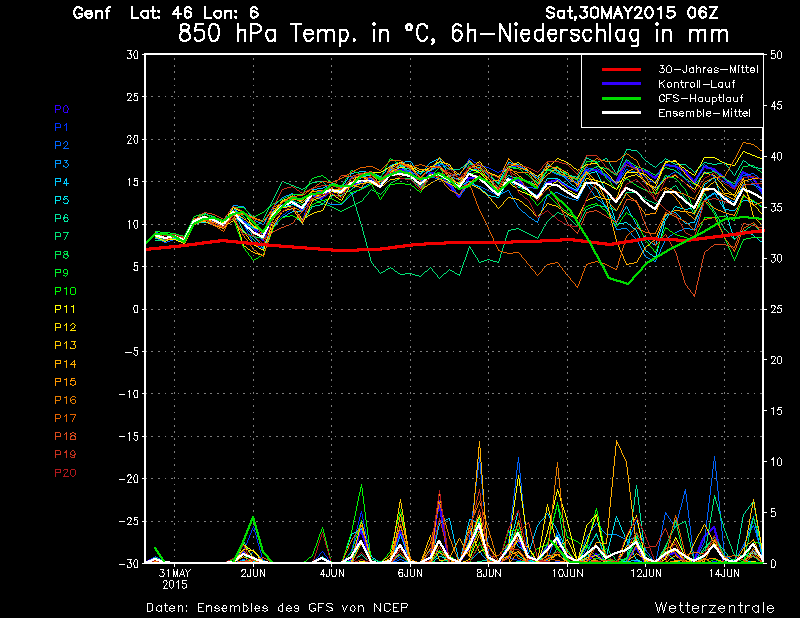Click the '12JUN' date axis label
Image resolution: width=800 pixels, height=618 pixels.
coord(646,574)
